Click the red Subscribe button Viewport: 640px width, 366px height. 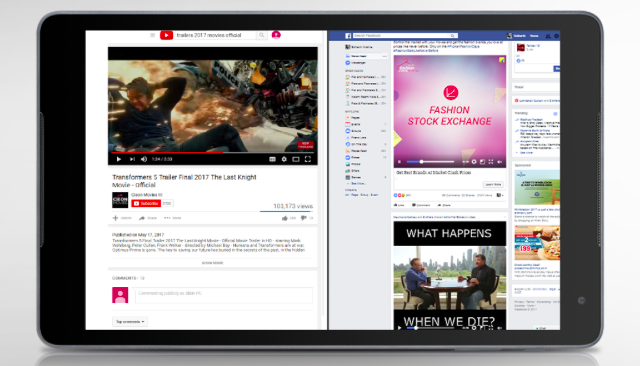tap(146, 203)
